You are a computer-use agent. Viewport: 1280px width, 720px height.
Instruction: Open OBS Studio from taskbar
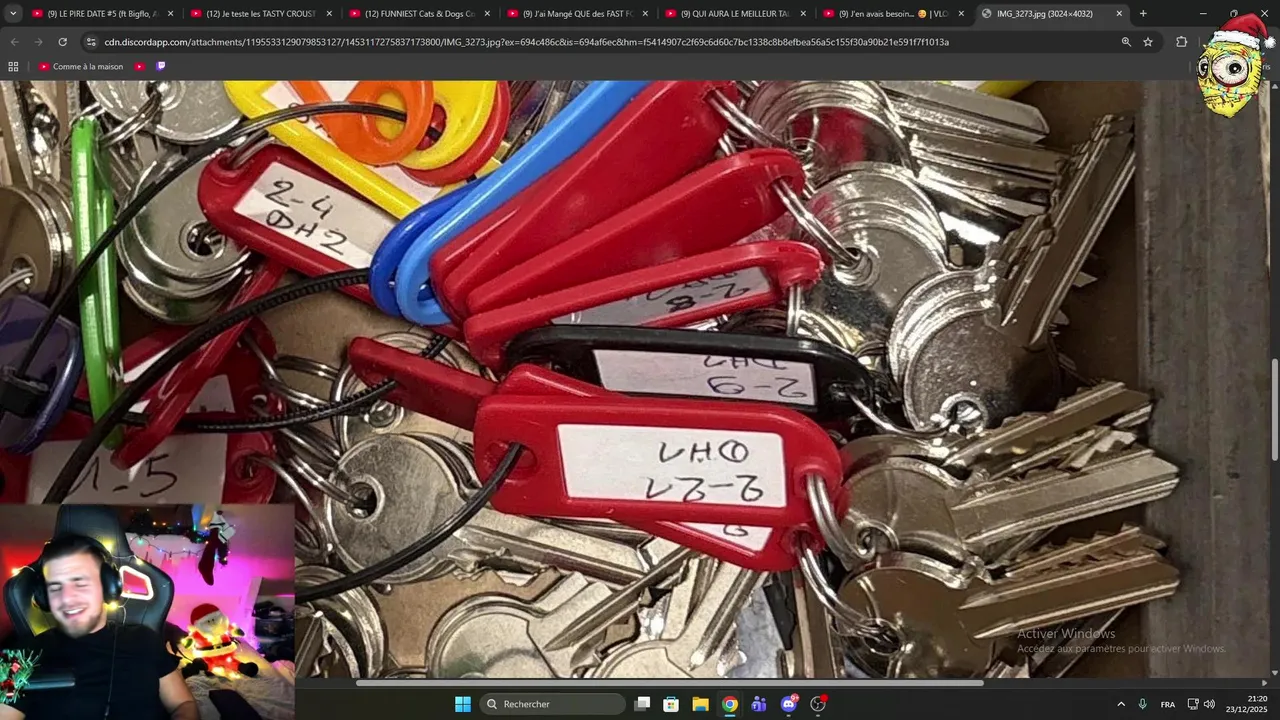coord(818,704)
